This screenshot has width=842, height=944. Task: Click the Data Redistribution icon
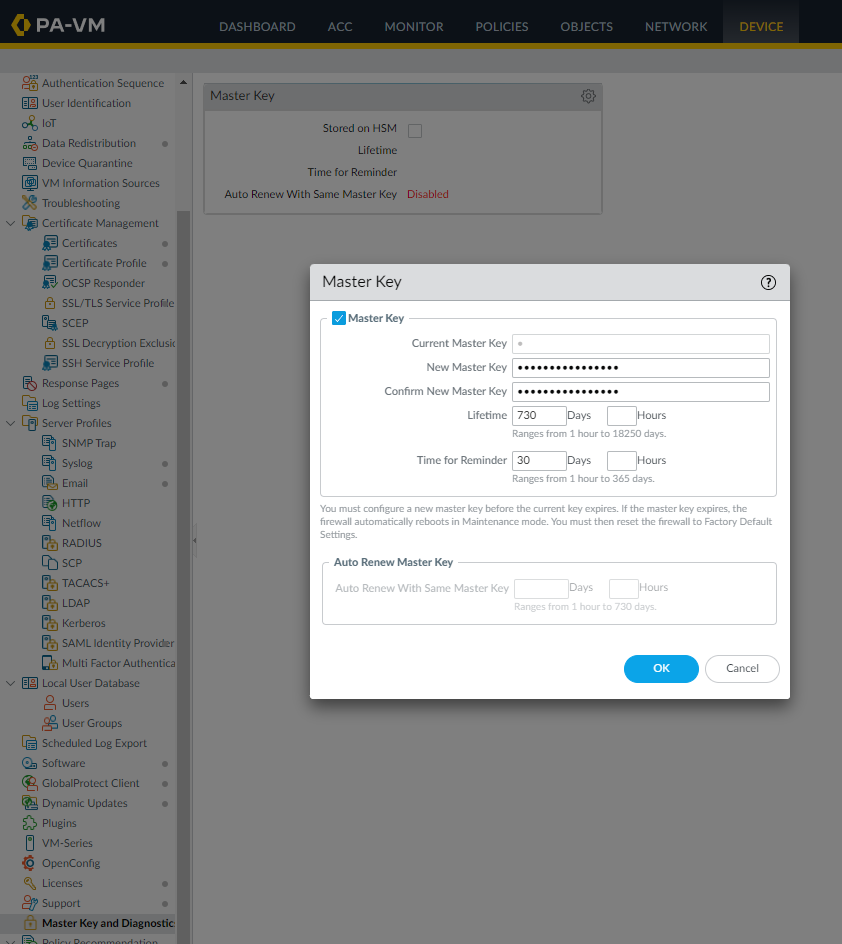[29, 143]
